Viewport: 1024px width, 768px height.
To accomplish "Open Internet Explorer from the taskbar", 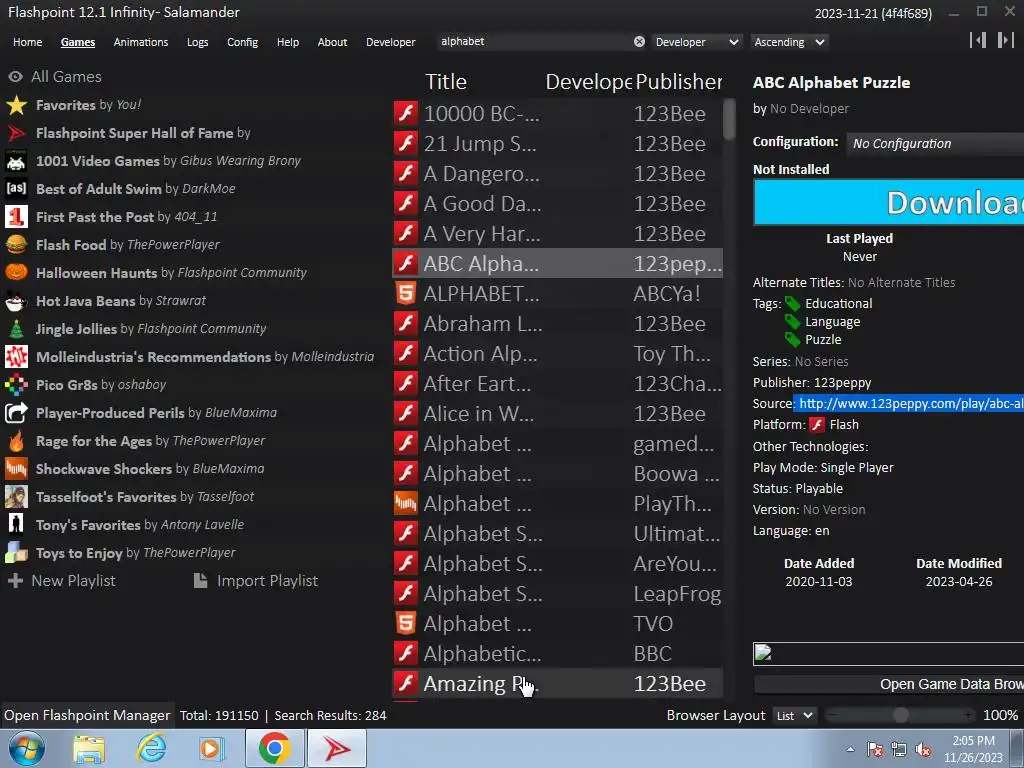I will pyautogui.click(x=152, y=748).
